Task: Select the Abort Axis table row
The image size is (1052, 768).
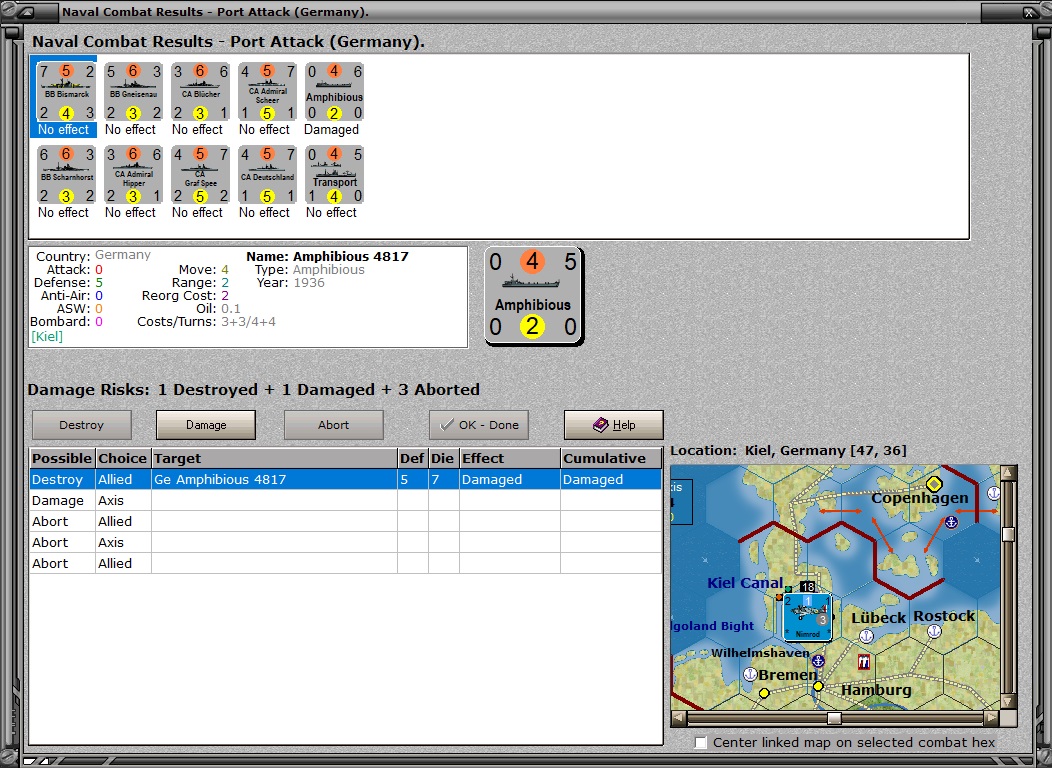Action: pyautogui.click(x=346, y=542)
